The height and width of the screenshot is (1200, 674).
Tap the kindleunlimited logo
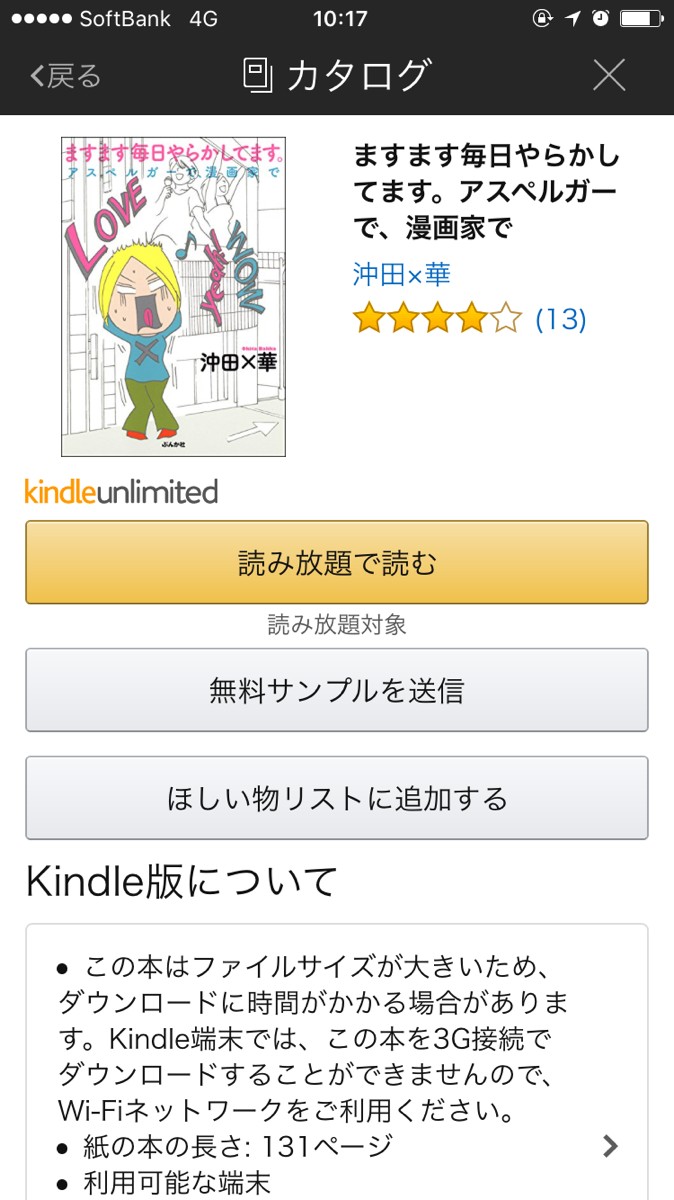tap(121, 492)
